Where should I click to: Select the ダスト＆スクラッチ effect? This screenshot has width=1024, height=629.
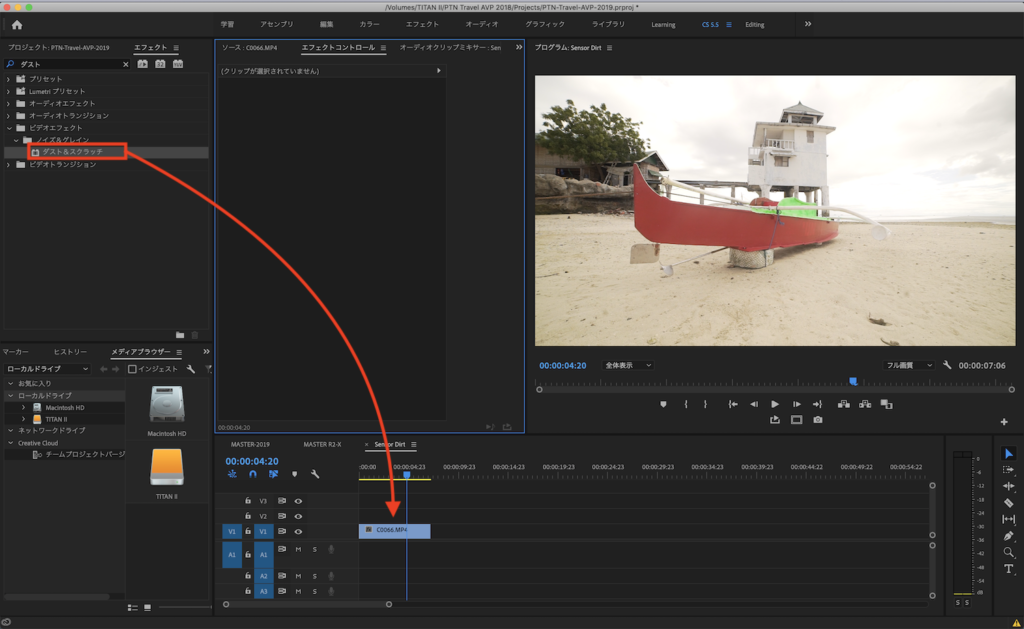[72, 151]
